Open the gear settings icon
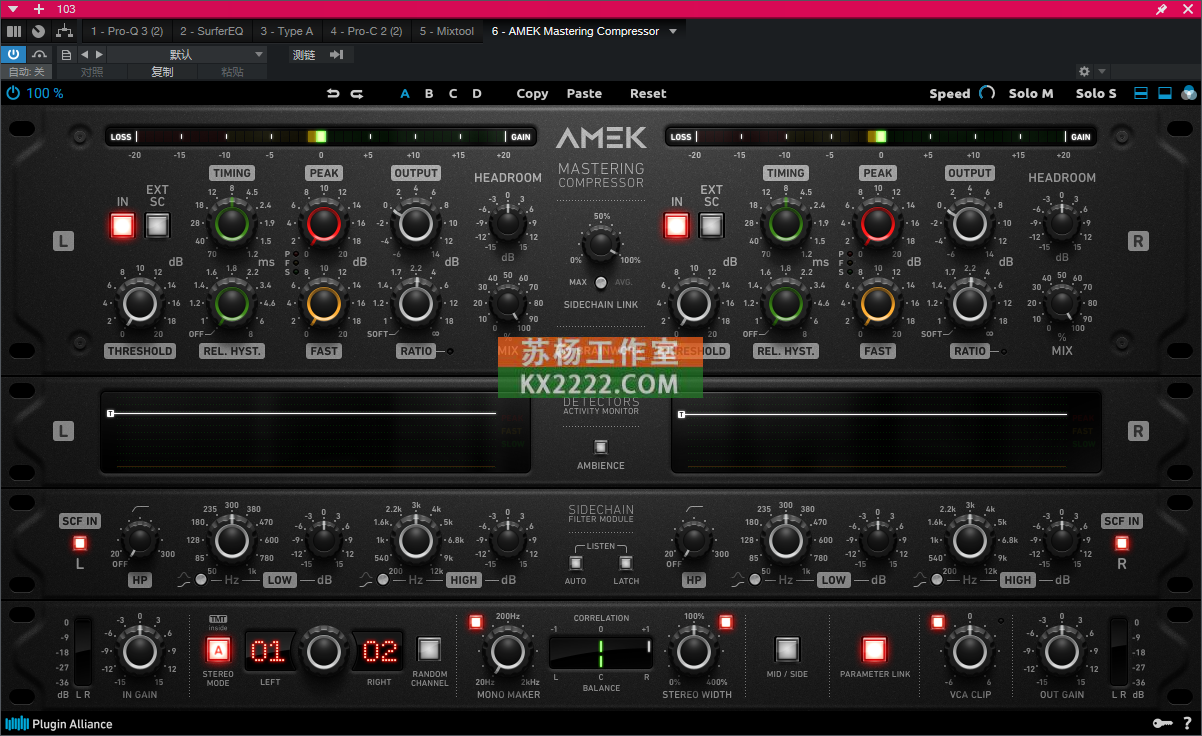This screenshot has height=736, width=1202. 1084,72
